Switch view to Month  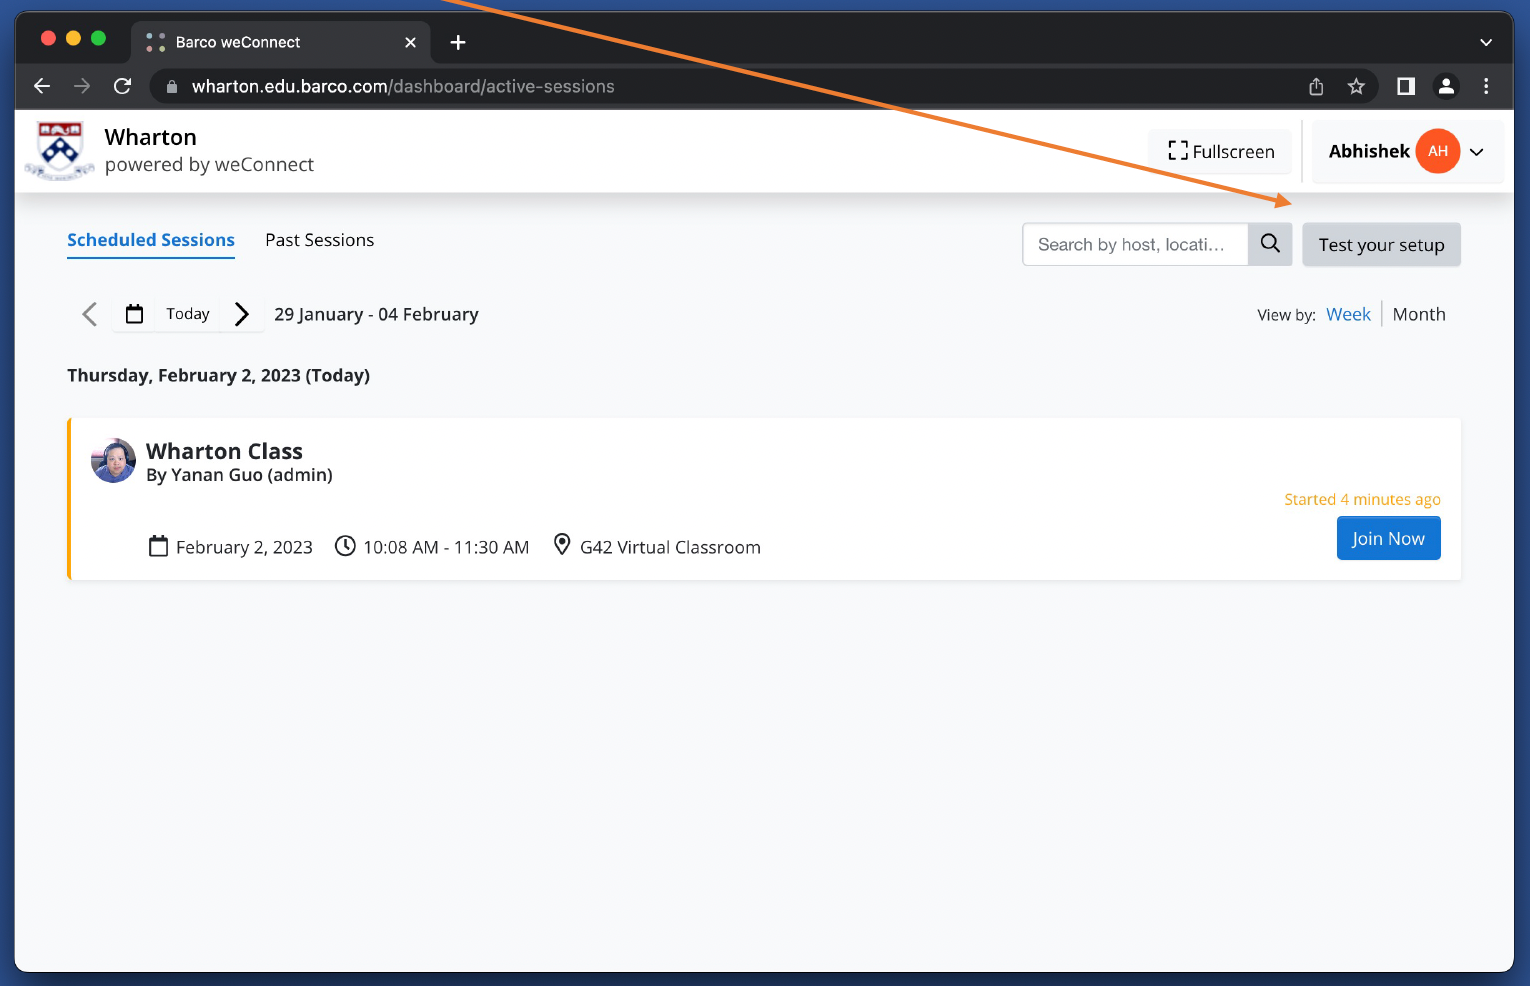1419,314
